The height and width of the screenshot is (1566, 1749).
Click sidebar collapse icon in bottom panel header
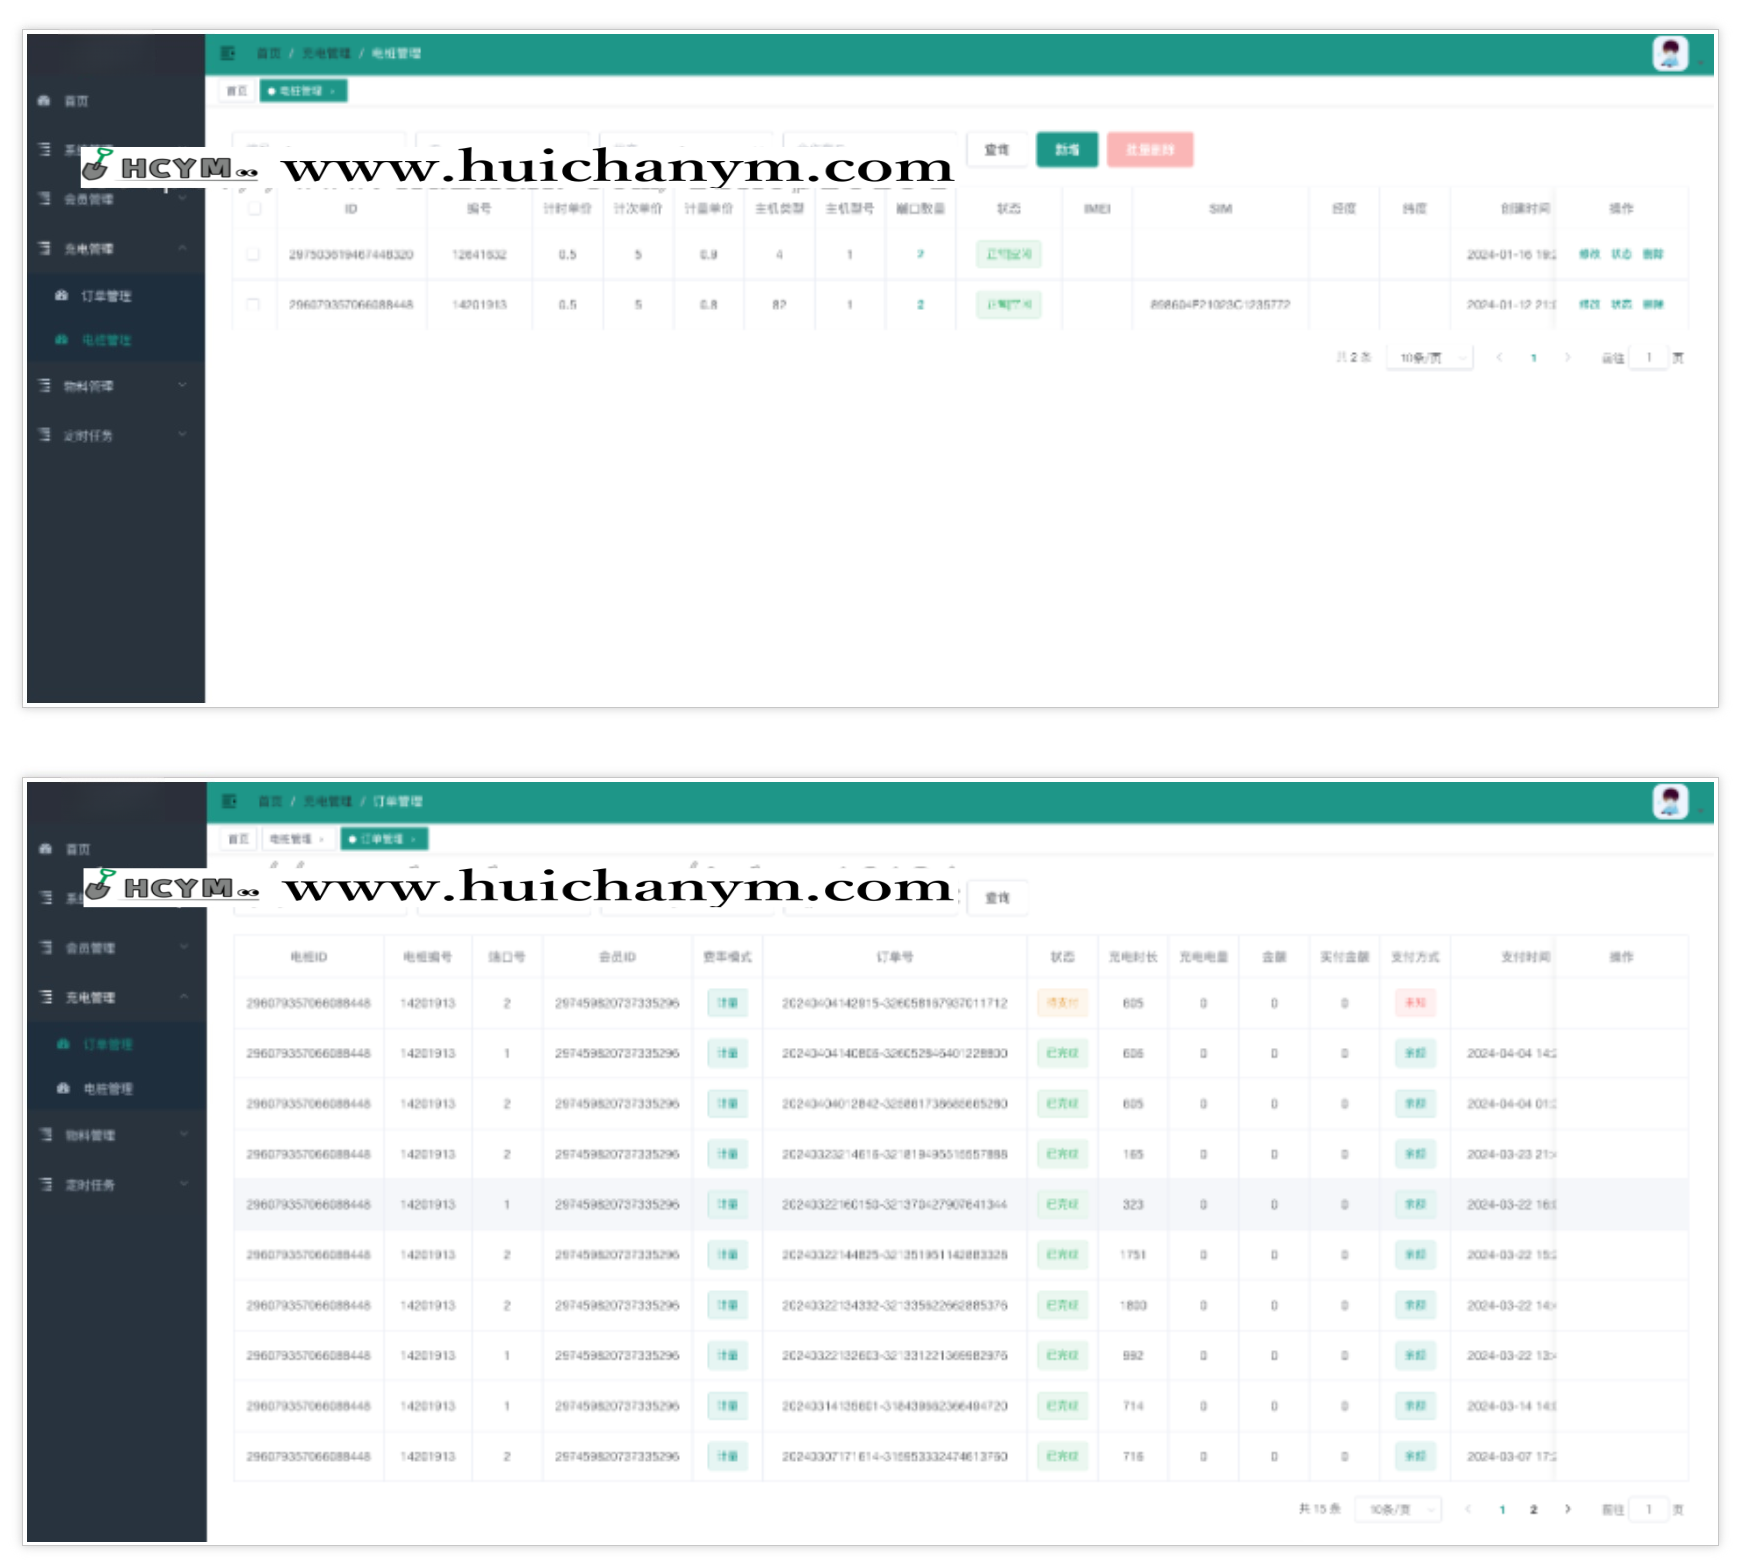tap(229, 801)
